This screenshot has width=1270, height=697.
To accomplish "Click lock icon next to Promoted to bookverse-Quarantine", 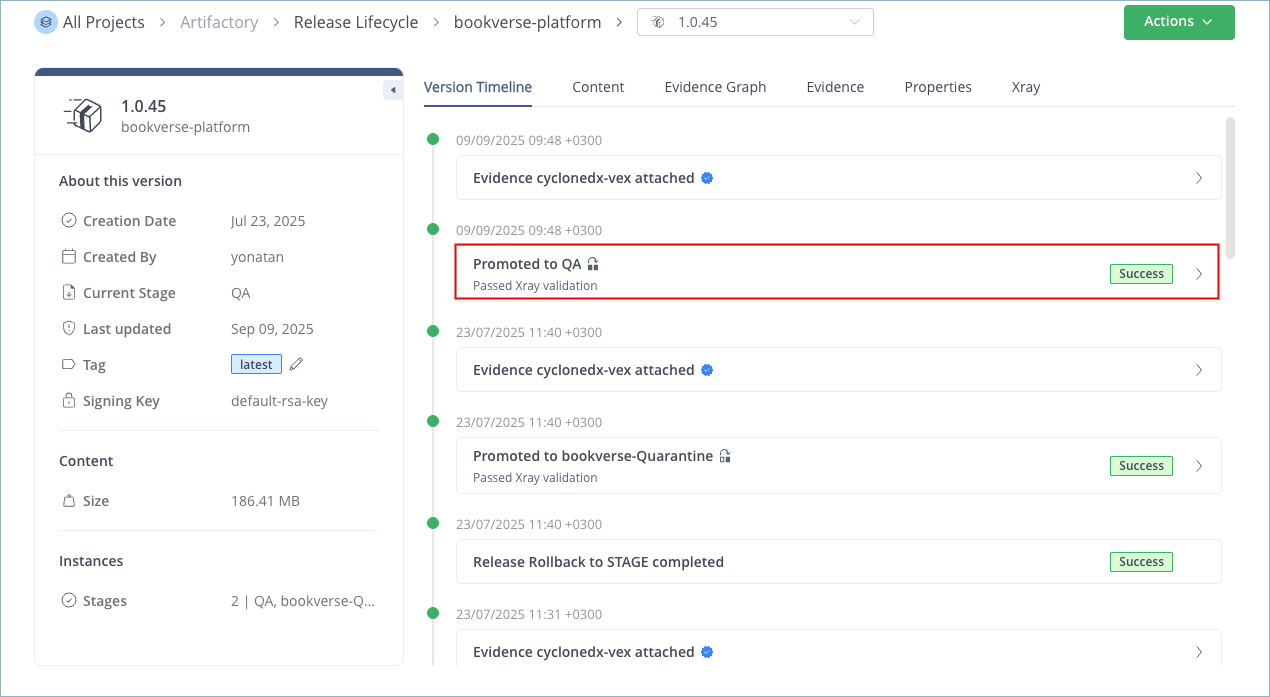I will [x=725, y=456].
